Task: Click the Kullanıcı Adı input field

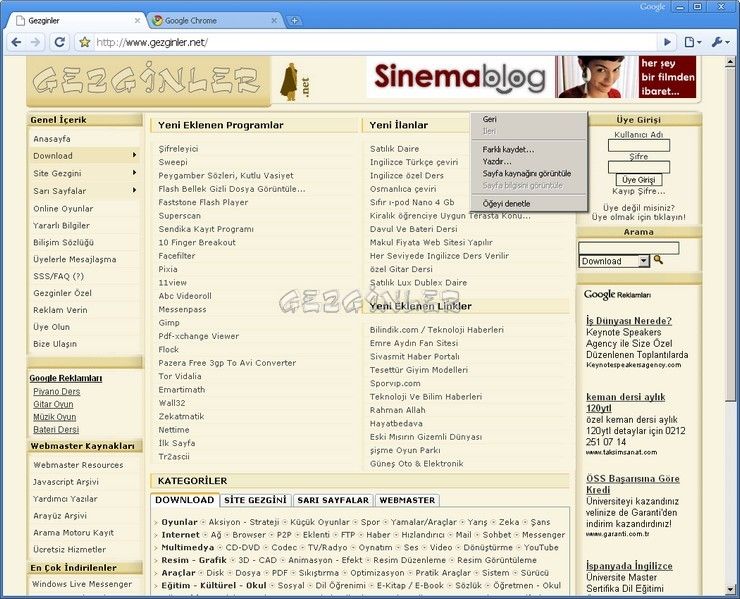Action: click(639, 145)
